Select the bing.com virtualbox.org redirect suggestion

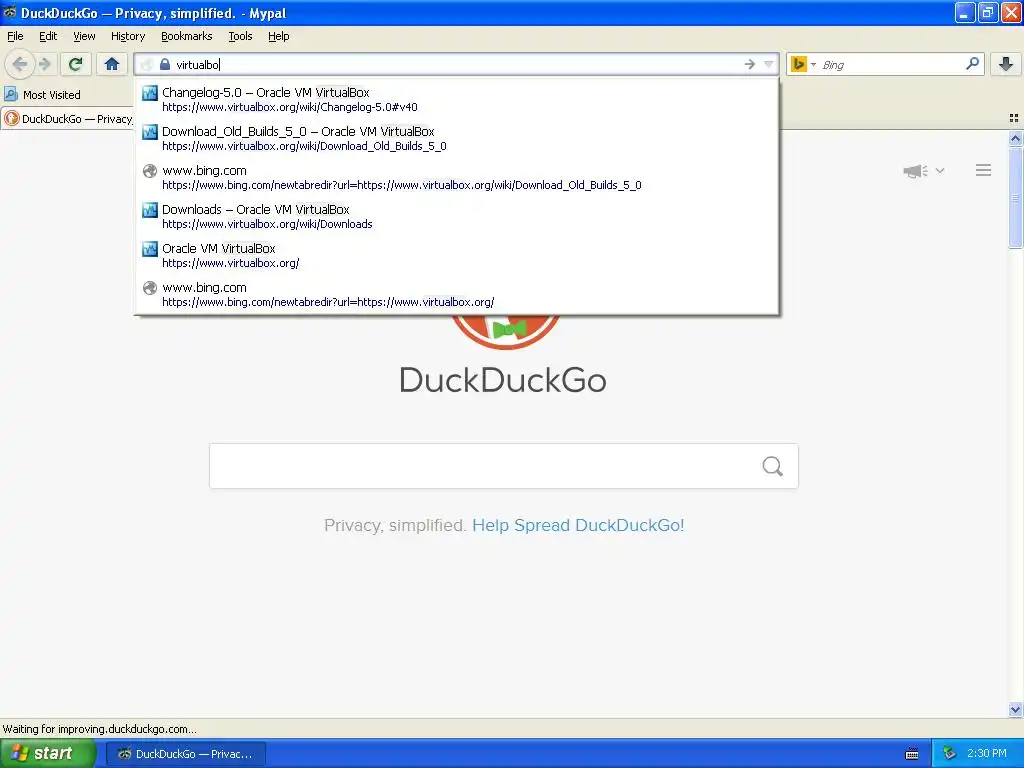[x=456, y=295]
